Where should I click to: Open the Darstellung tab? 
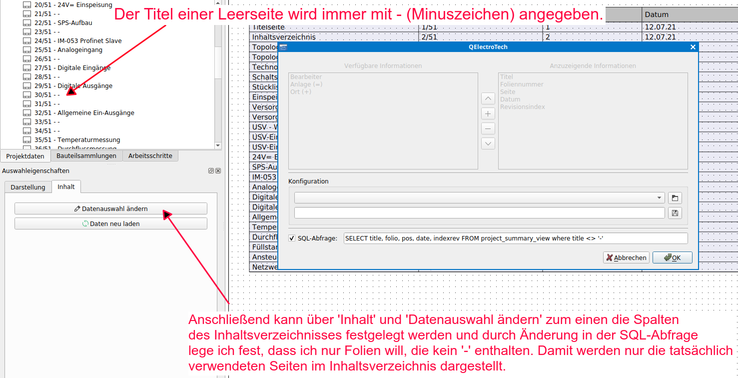point(28,187)
